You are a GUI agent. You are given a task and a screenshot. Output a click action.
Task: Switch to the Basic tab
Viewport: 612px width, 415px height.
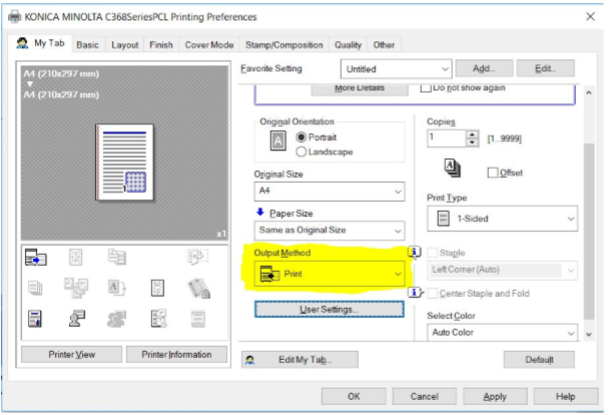(x=87, y=45)
